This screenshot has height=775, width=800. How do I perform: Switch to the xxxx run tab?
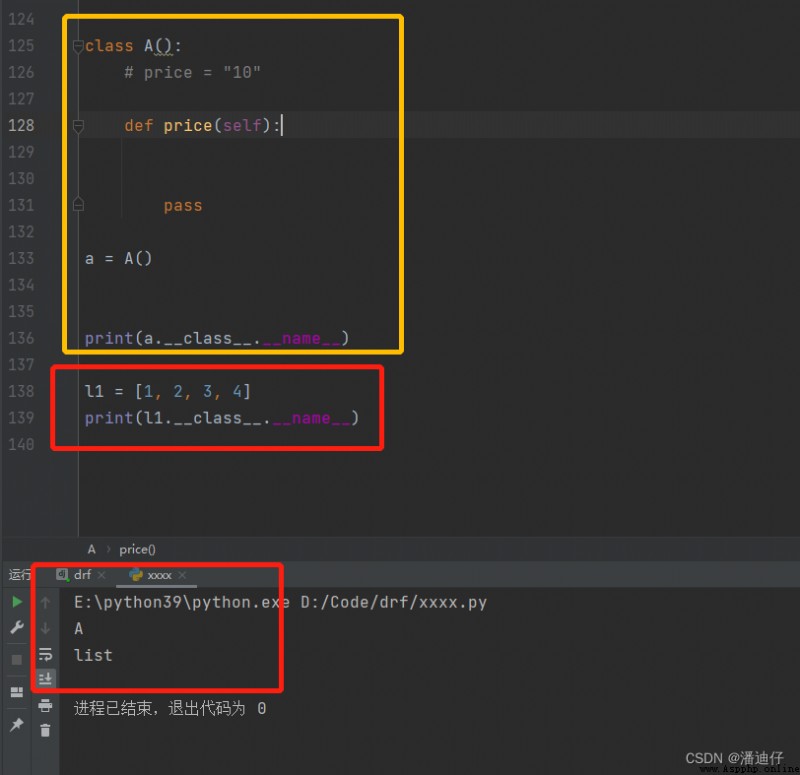tap(151, 575)
